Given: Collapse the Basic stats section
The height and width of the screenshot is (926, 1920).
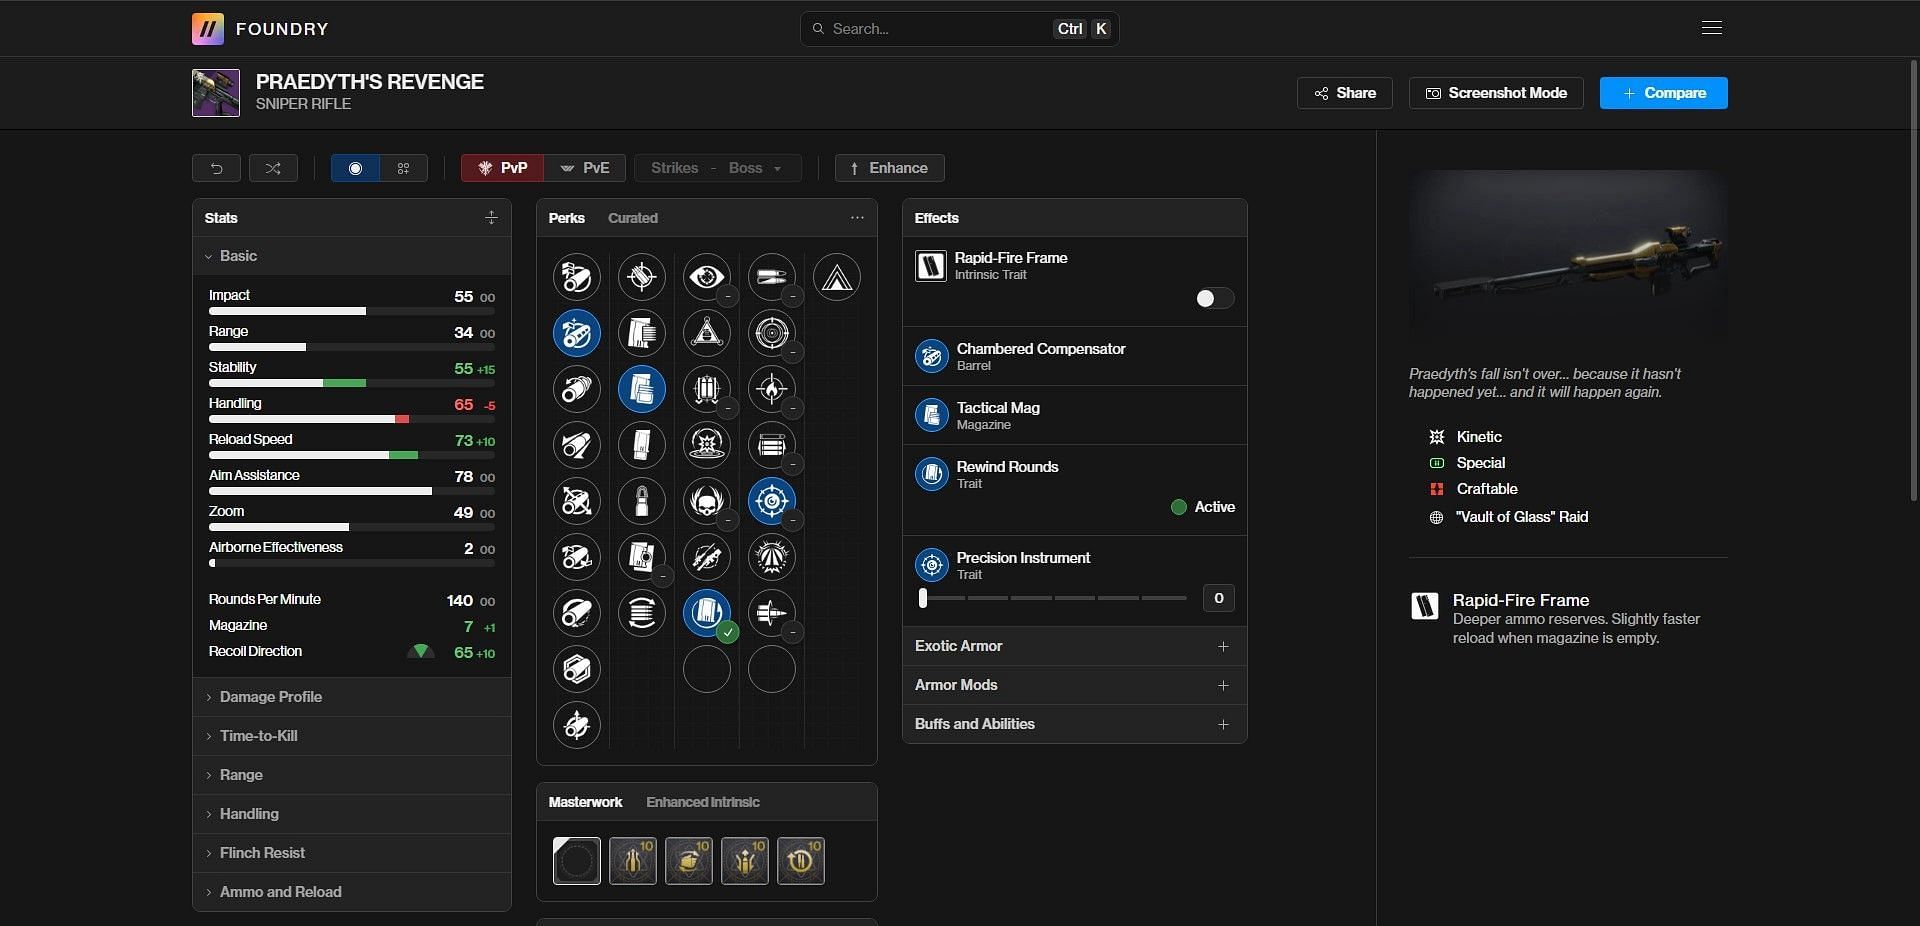Looking at the screenshot, I should (x=352, y=256).
